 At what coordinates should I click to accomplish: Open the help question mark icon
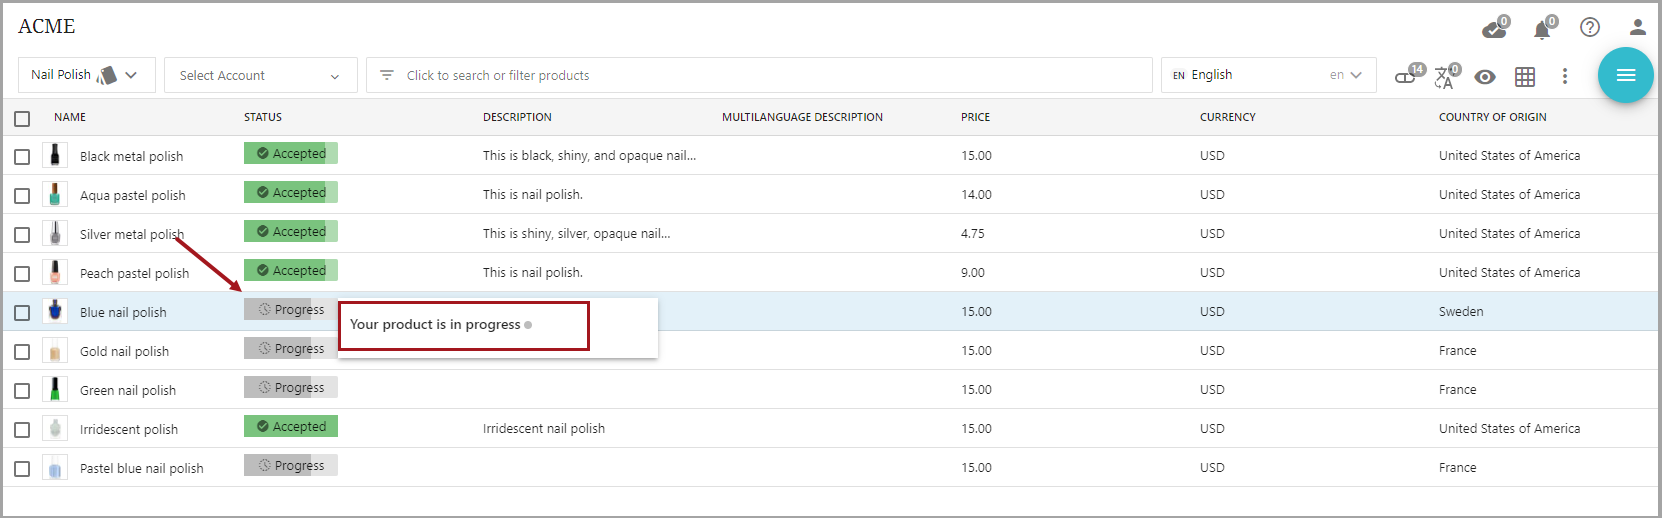(1589, 27)
